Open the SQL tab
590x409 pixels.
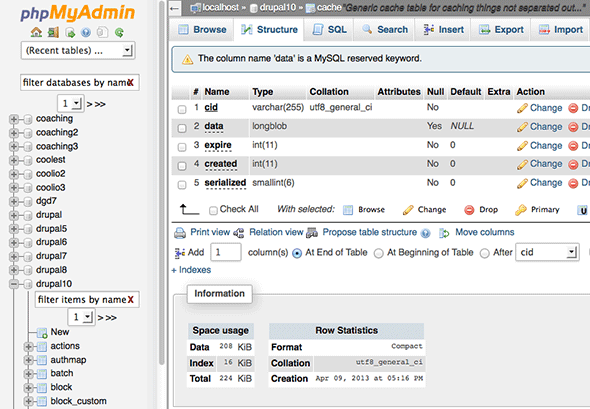point(330,29)
